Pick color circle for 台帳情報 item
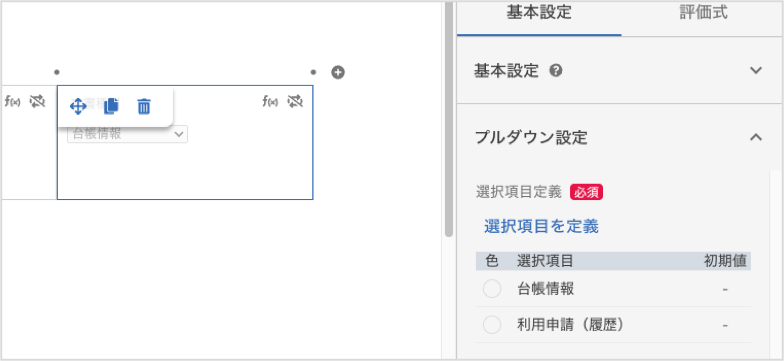The image size is (784, 361). [492, 289]
